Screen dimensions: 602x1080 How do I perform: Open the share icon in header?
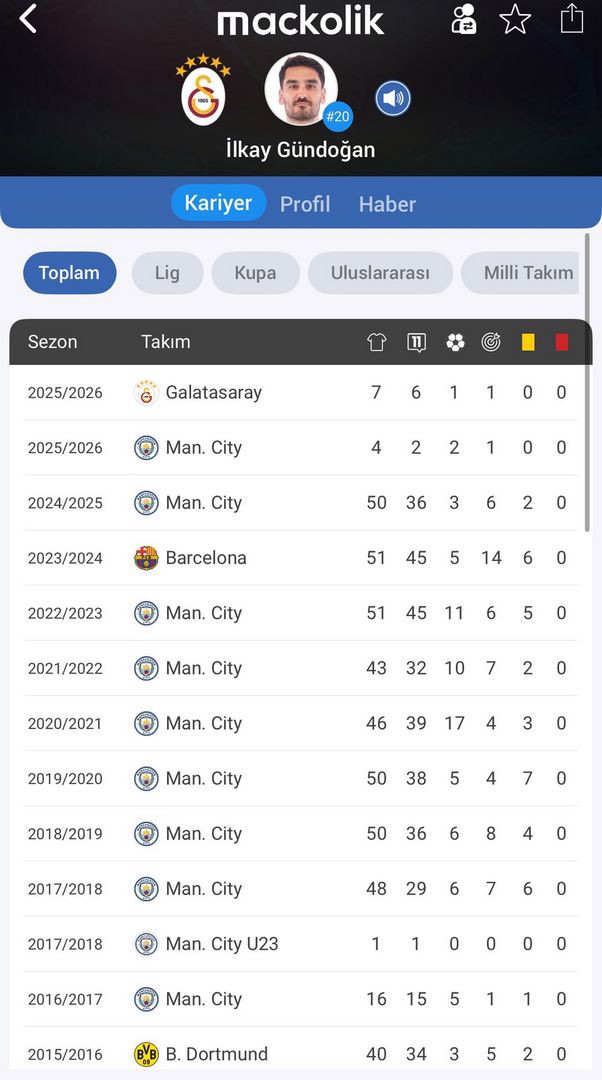click(x=571, y=19)
